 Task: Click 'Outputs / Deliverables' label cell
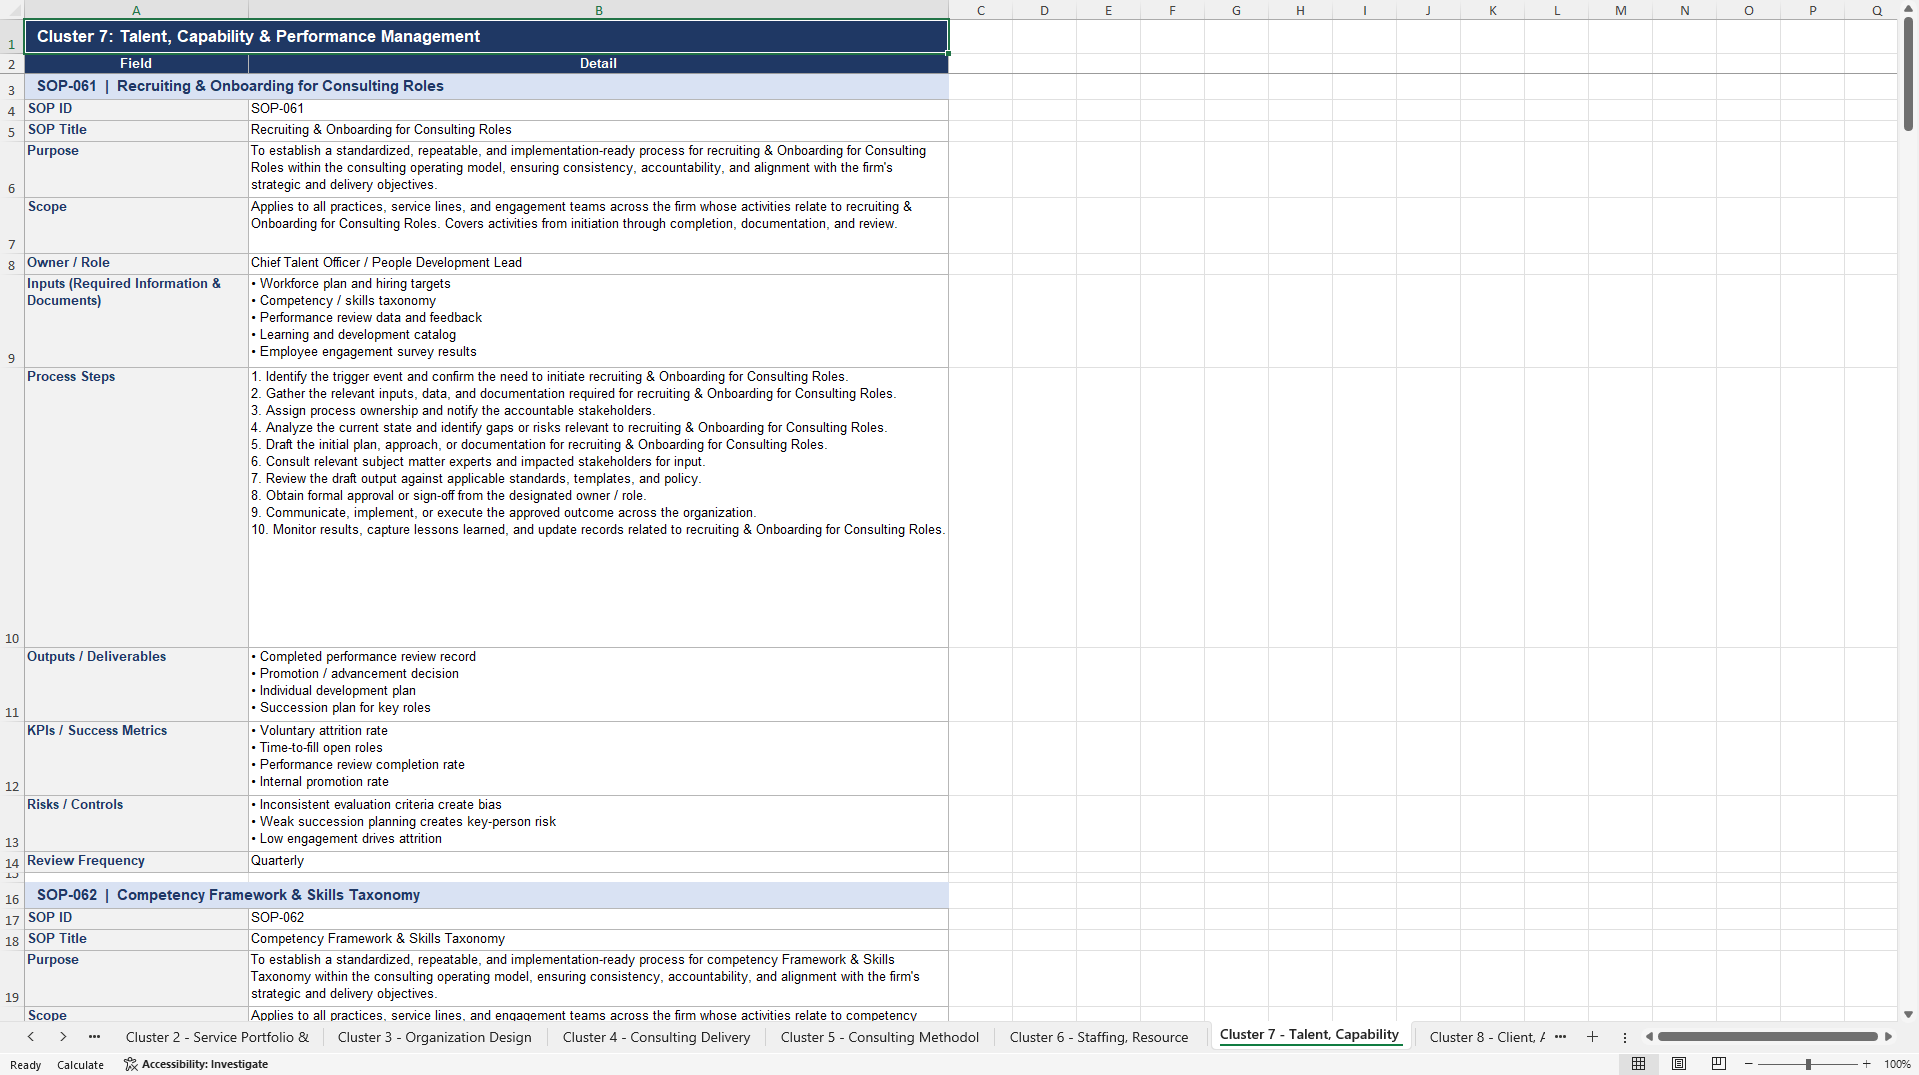(136, 684)
